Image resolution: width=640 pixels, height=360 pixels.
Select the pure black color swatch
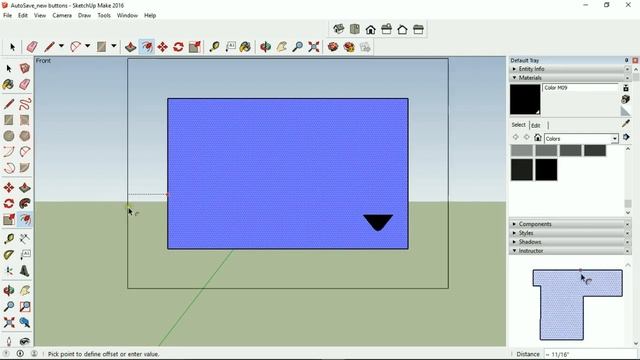(546, 169)
